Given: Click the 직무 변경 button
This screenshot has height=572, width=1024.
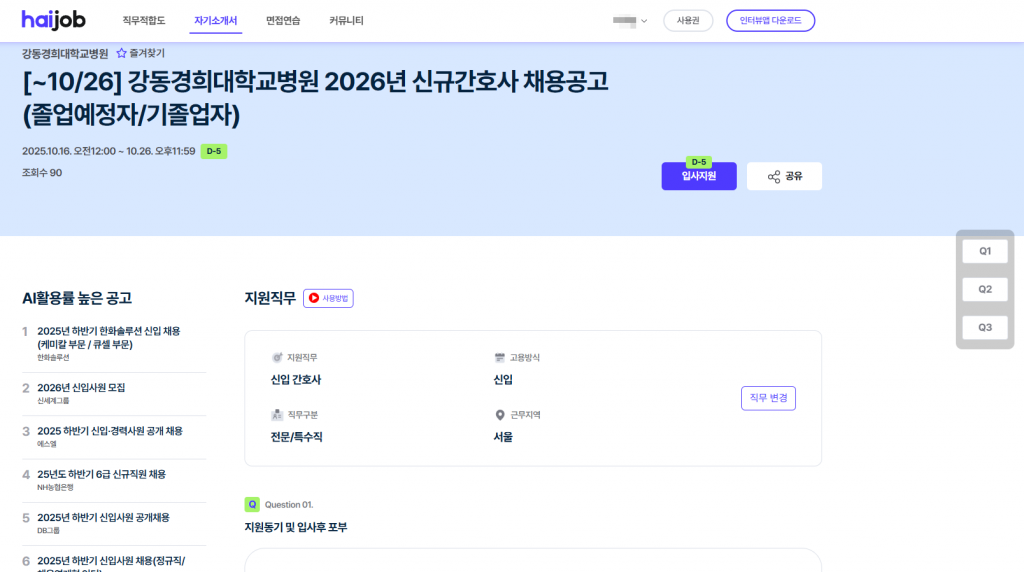Looking at the screenshot, I should (x=768, y=398).
